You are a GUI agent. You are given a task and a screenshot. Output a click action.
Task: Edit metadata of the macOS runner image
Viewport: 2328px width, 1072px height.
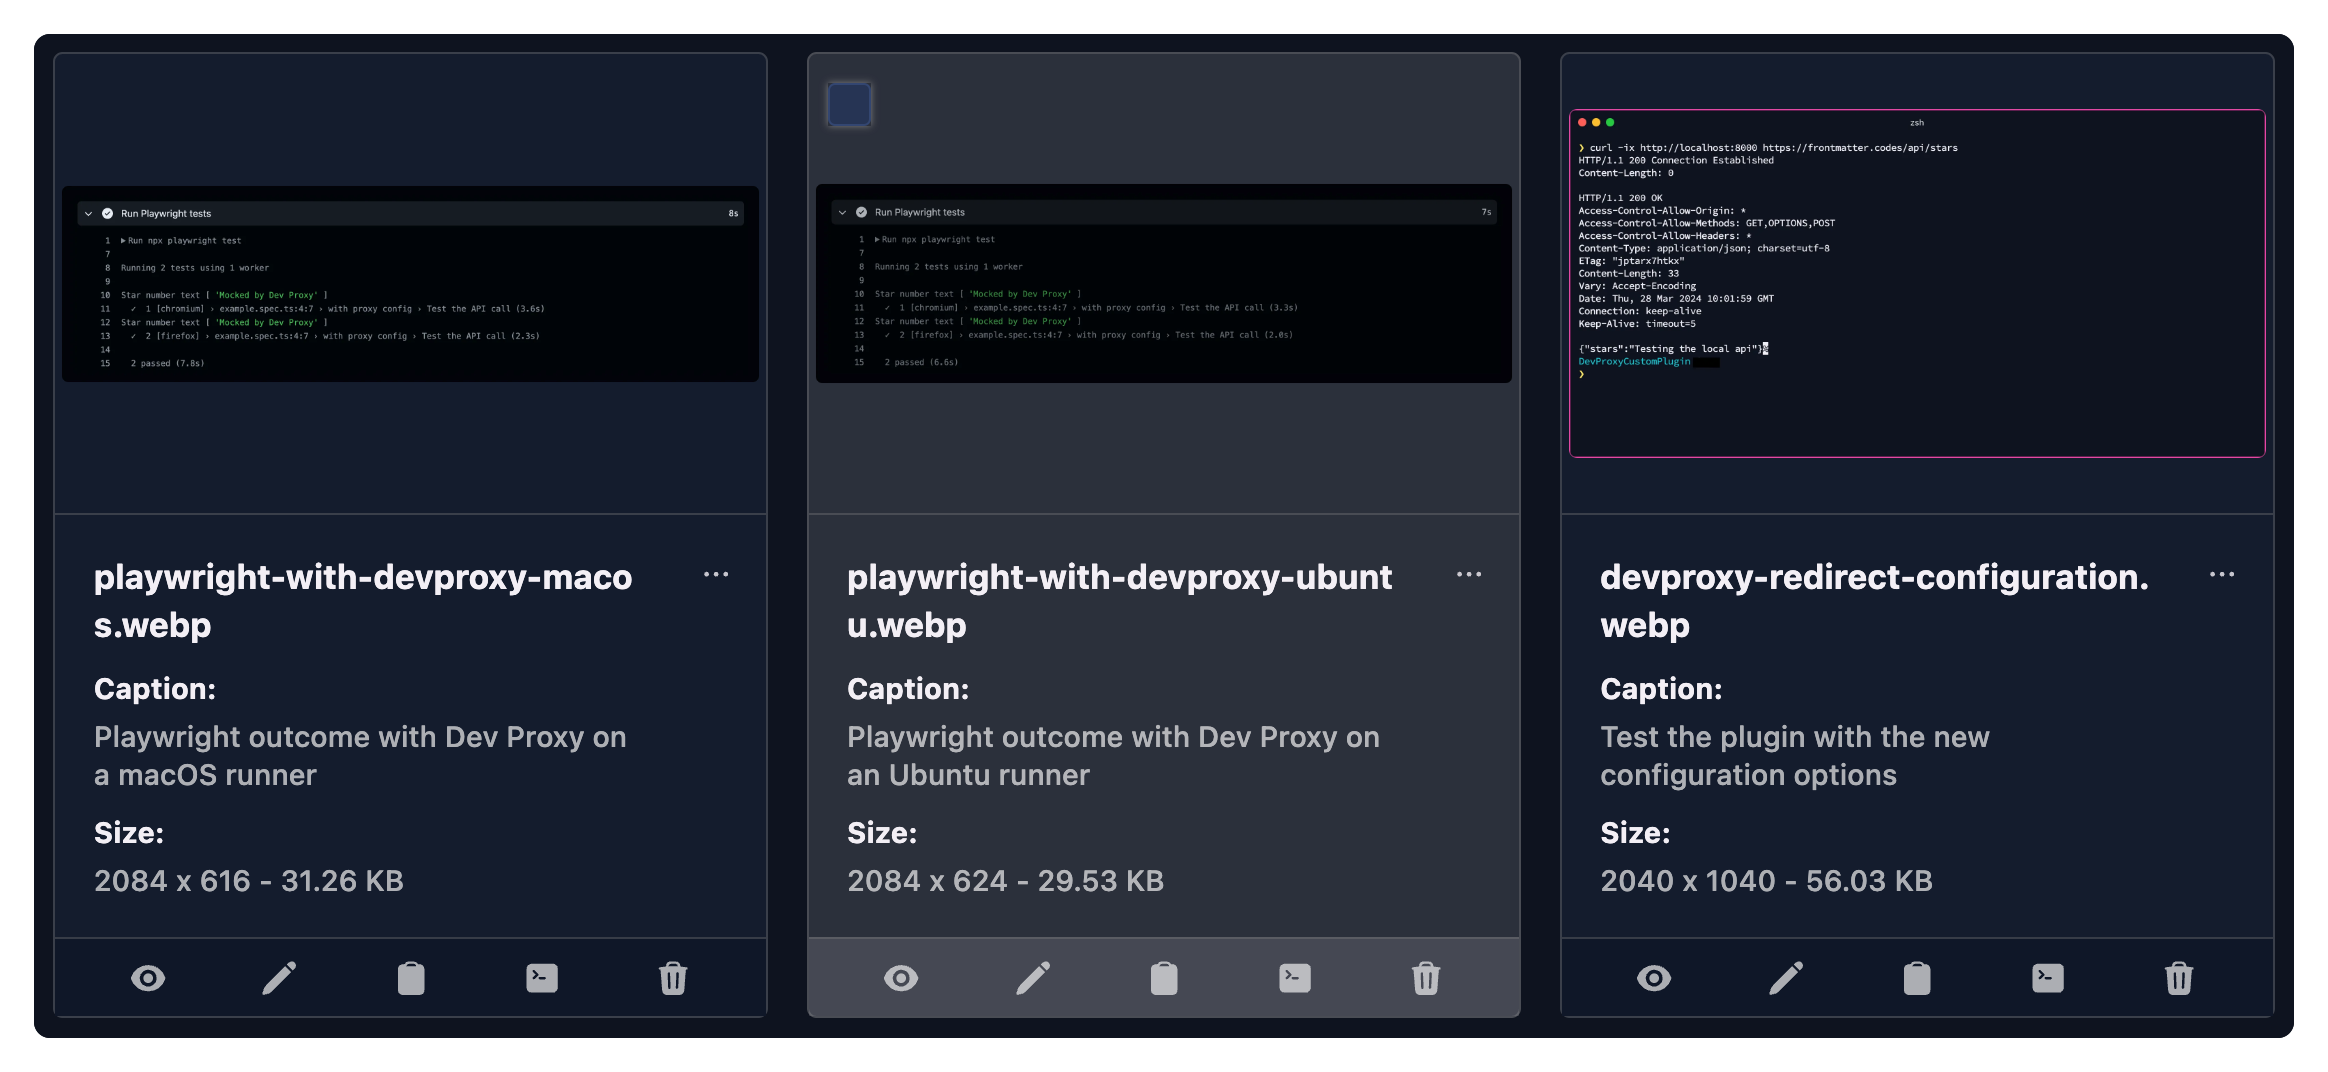tap(279, 978)
